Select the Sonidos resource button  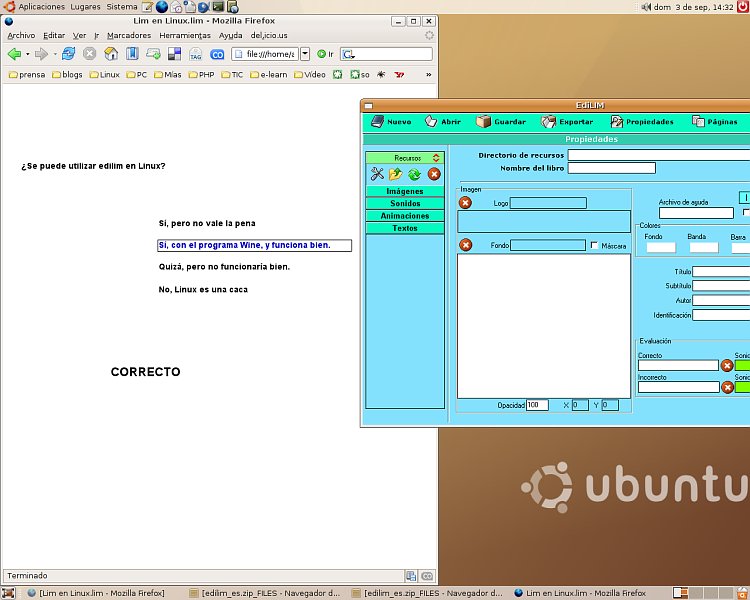click(x=405, y=203)
